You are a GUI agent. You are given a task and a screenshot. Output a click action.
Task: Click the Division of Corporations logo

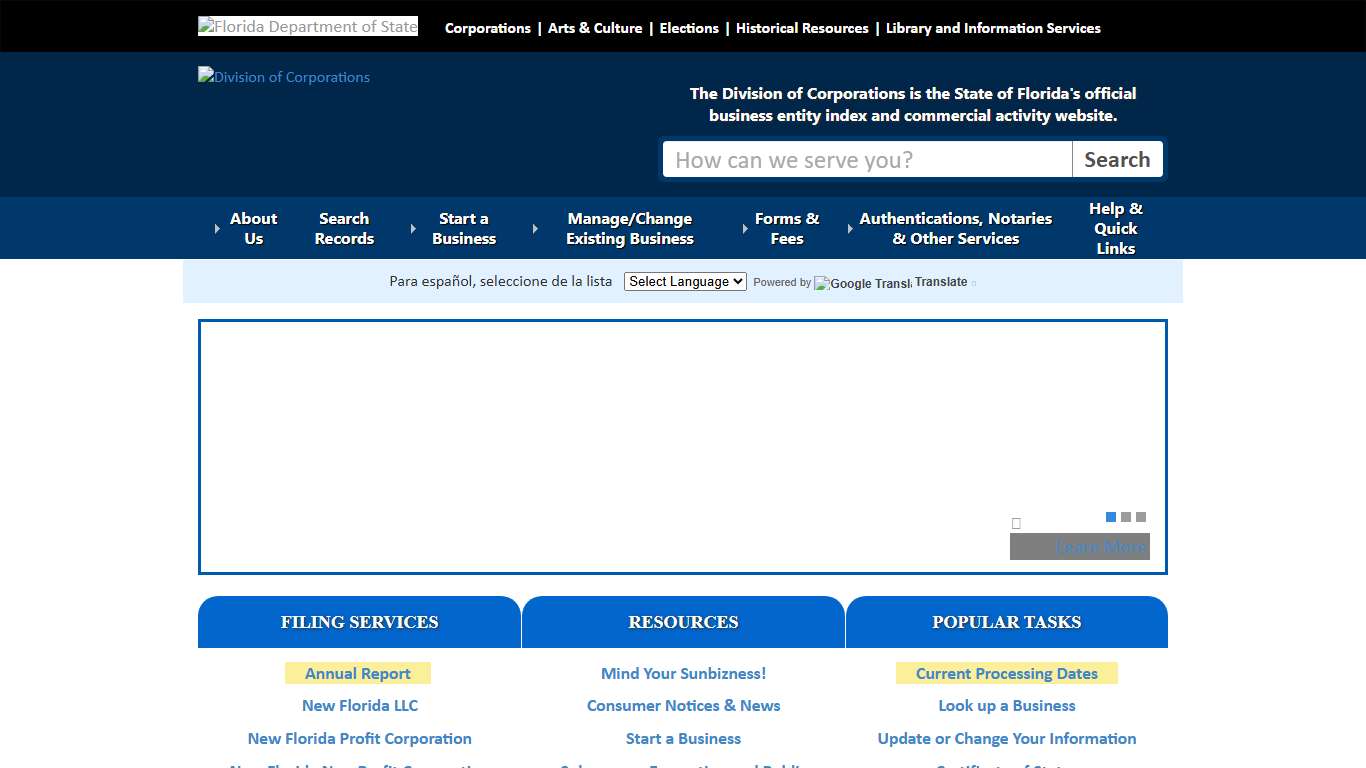pyautogui.click(x=283, y=77)
